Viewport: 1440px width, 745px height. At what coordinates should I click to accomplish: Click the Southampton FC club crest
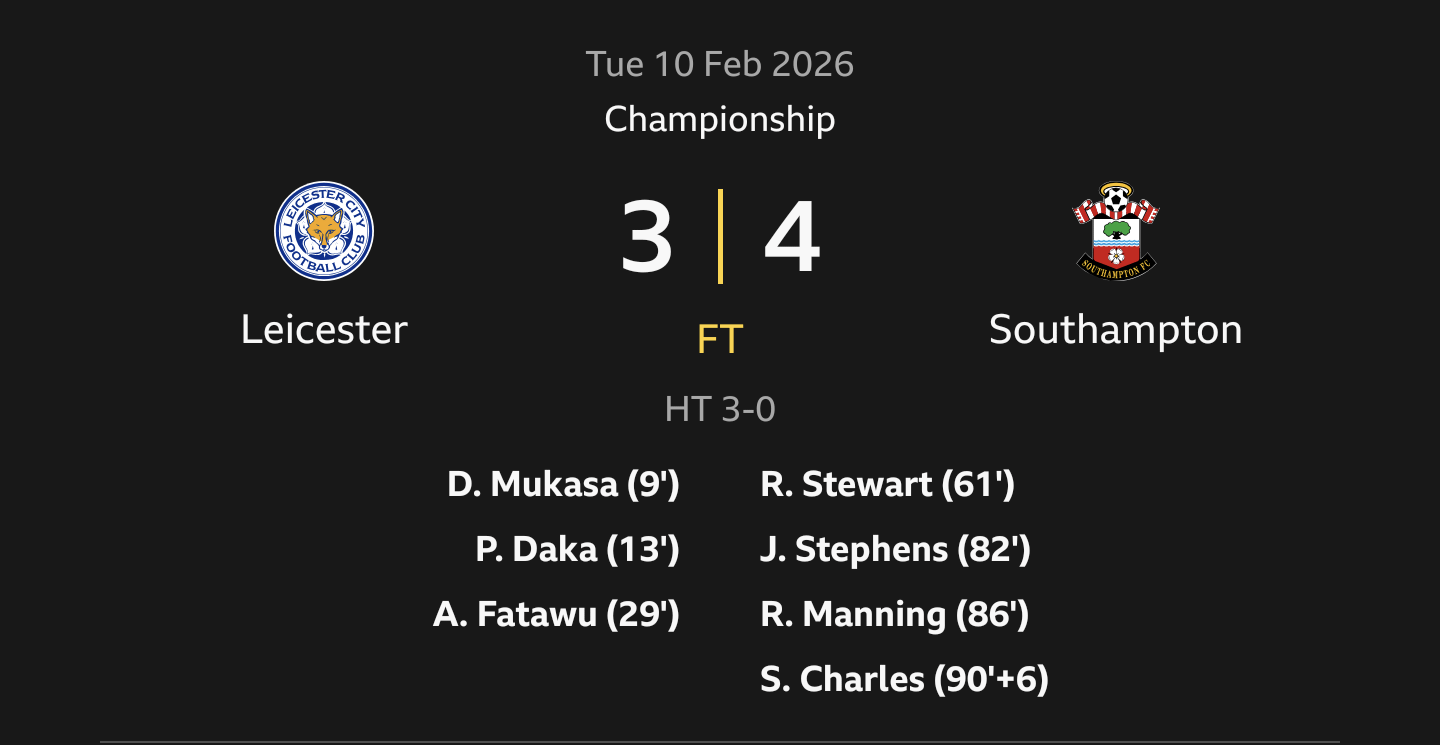(1115, 231)
